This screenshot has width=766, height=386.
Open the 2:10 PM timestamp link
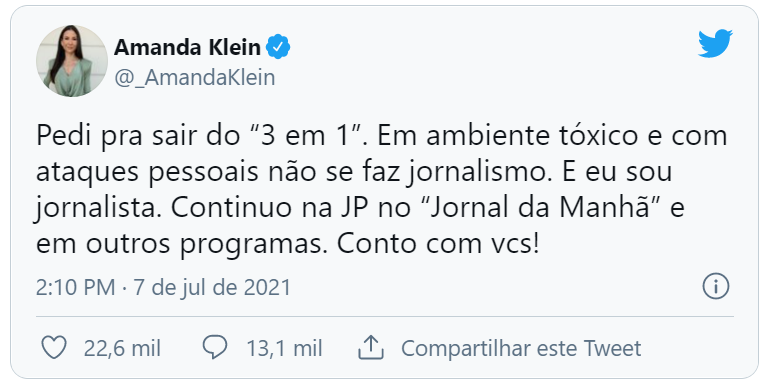point(75,287)
